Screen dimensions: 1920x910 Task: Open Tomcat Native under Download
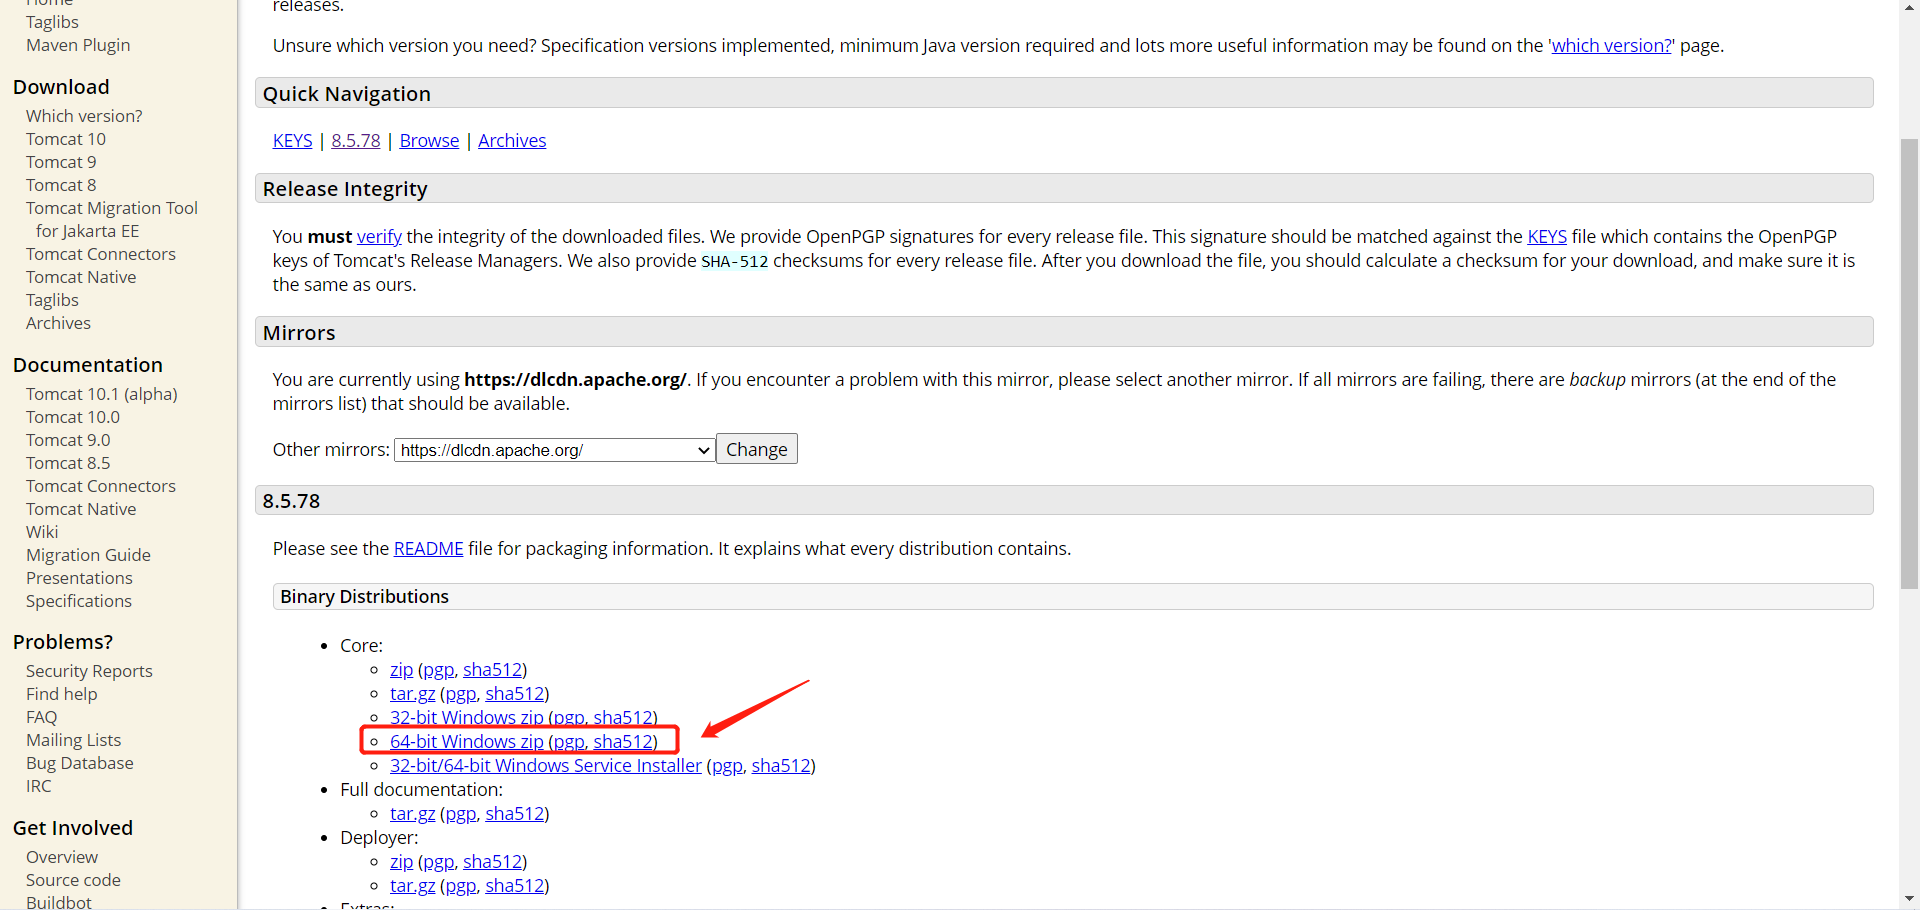click(81, 277)
